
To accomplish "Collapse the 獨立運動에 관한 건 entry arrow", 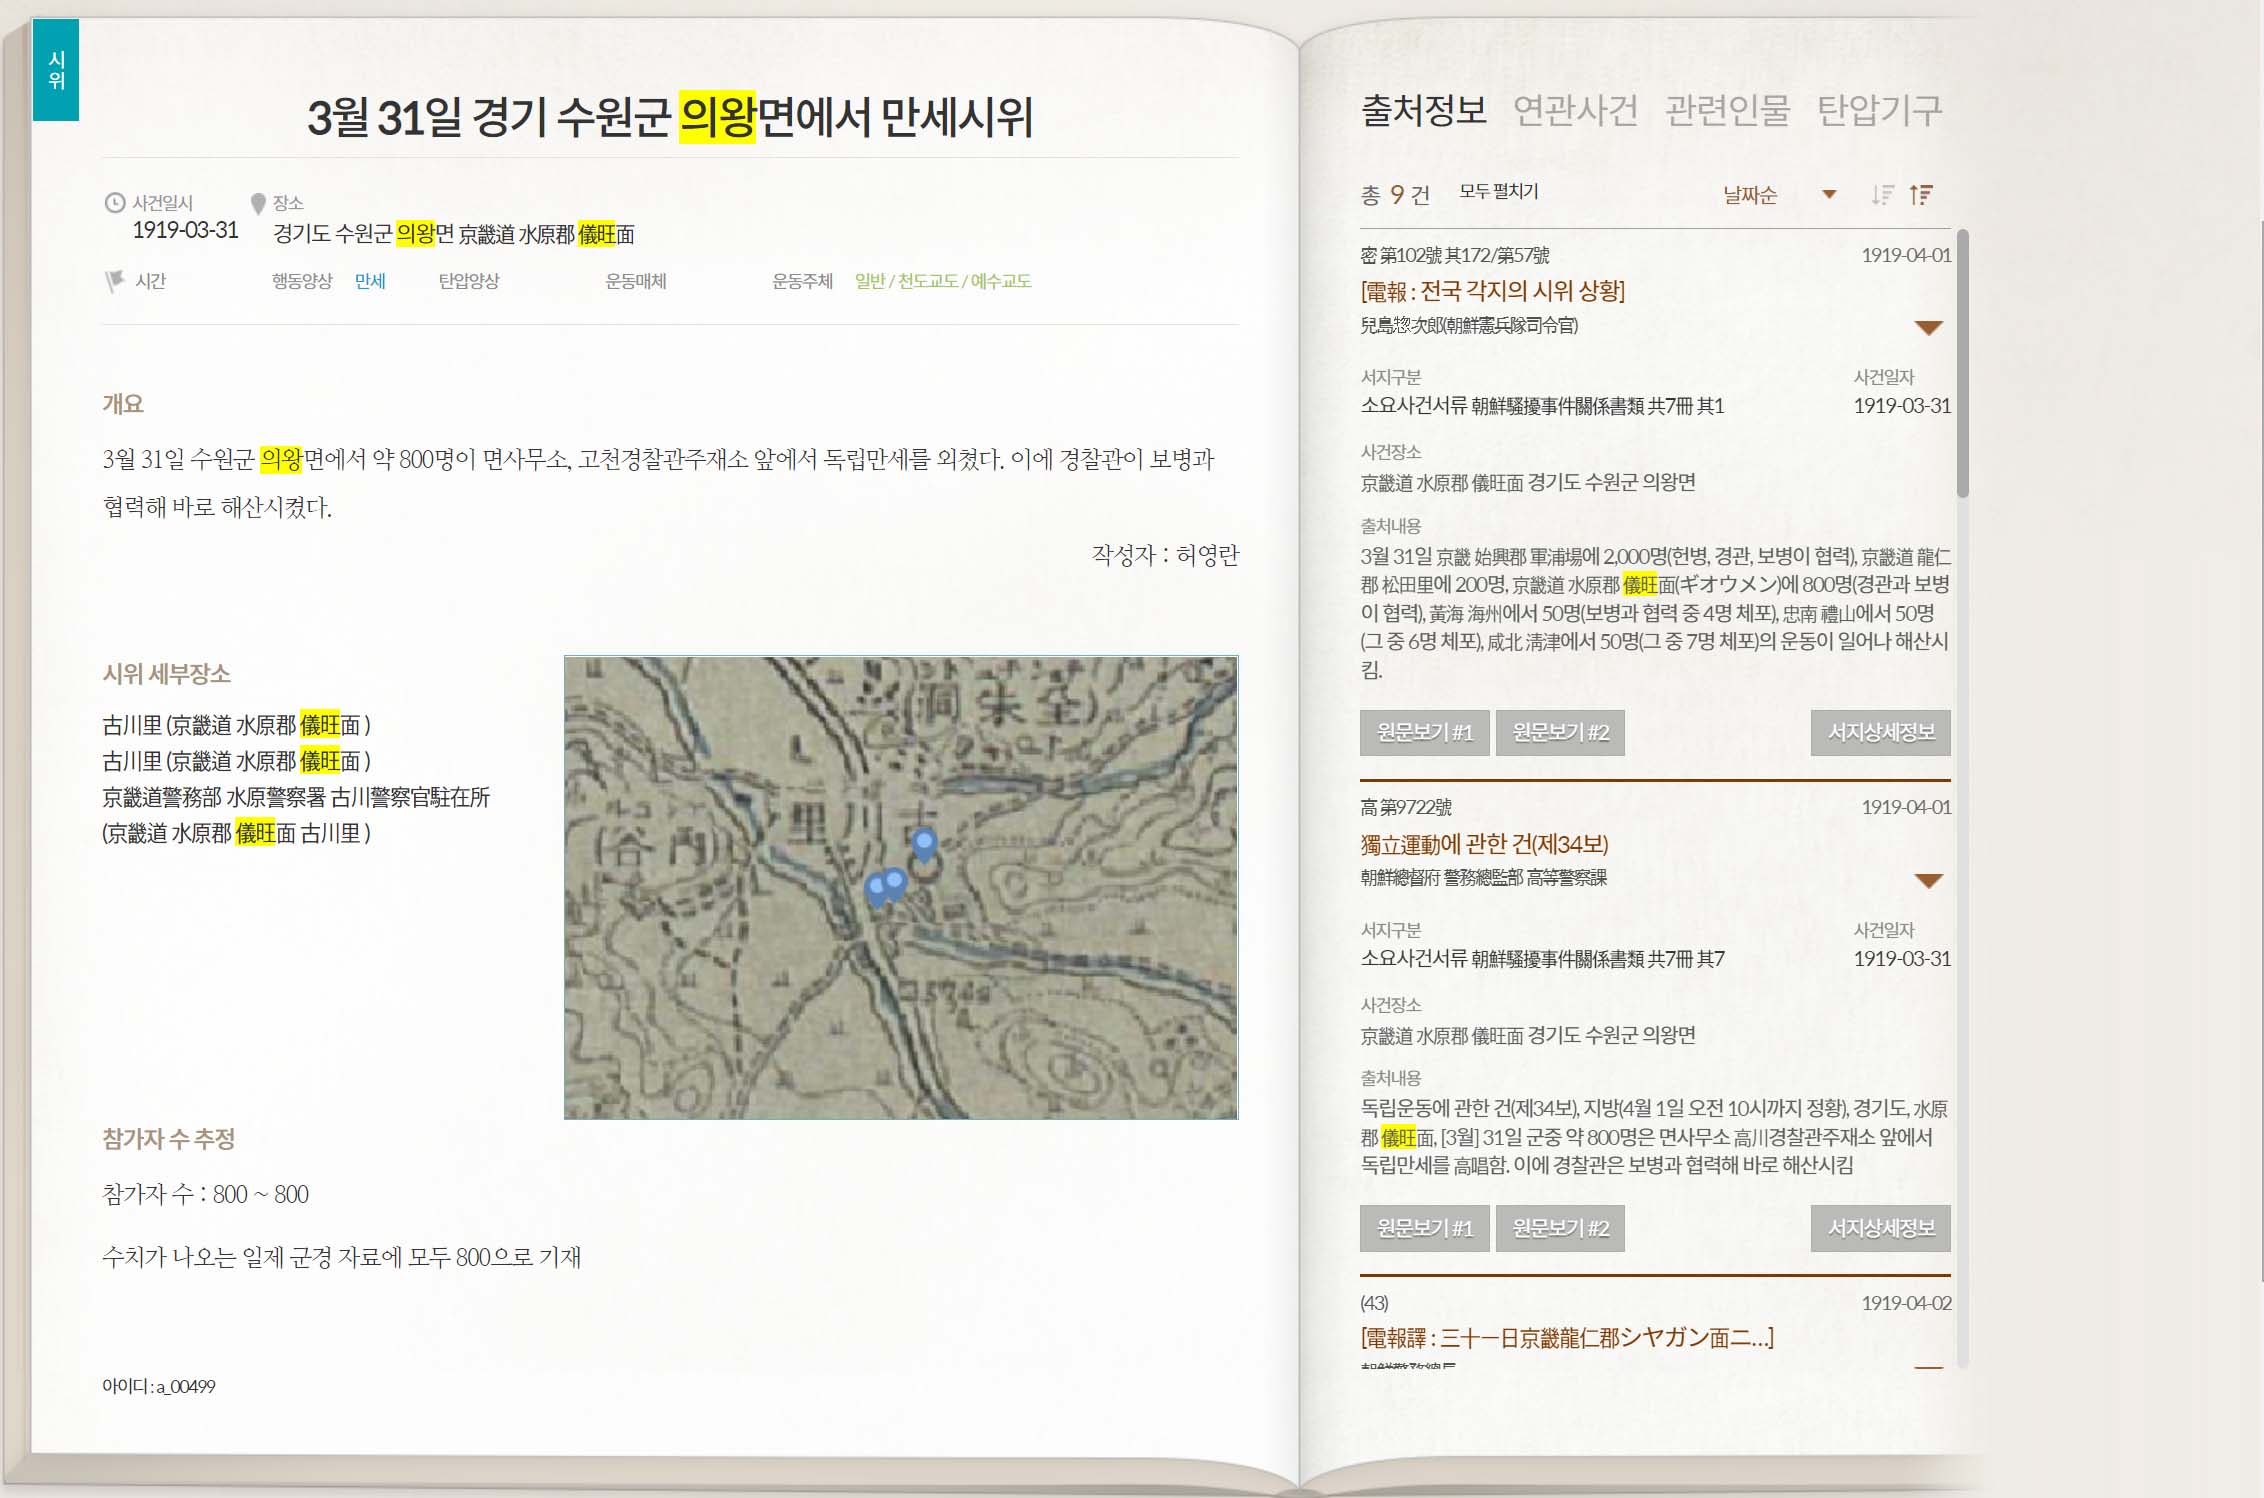I will click(x=1927, y=881).
